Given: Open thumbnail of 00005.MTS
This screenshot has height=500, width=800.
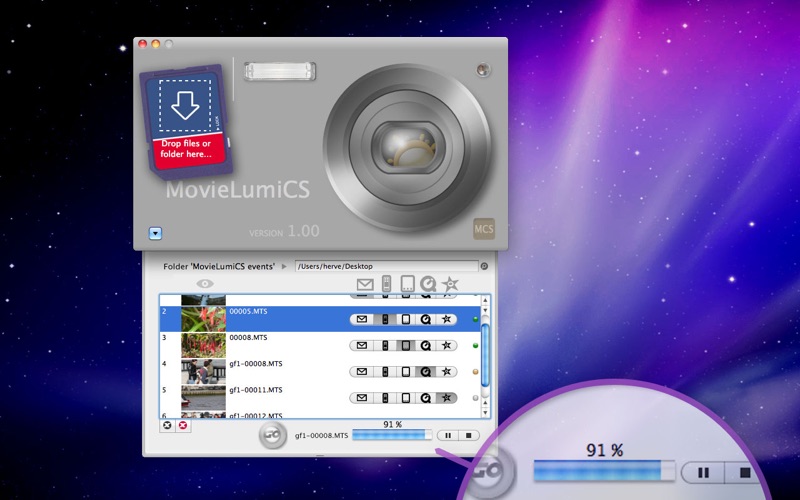Looking at the screenshot, I should point(203,319).
